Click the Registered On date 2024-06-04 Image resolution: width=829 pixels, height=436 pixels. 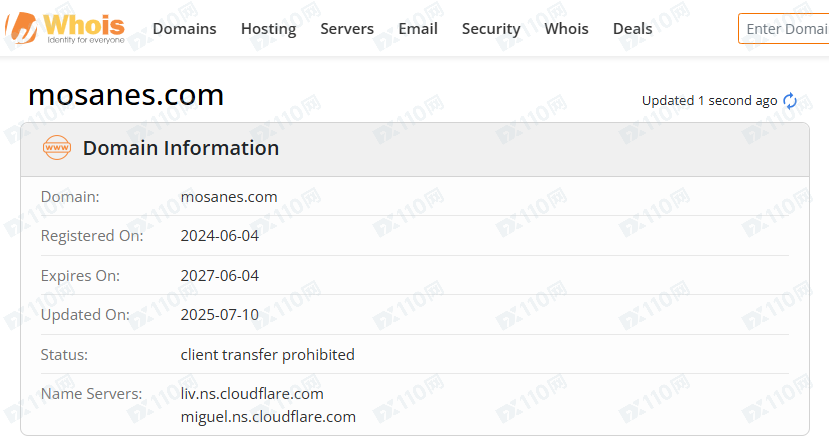tap(219, 236)
